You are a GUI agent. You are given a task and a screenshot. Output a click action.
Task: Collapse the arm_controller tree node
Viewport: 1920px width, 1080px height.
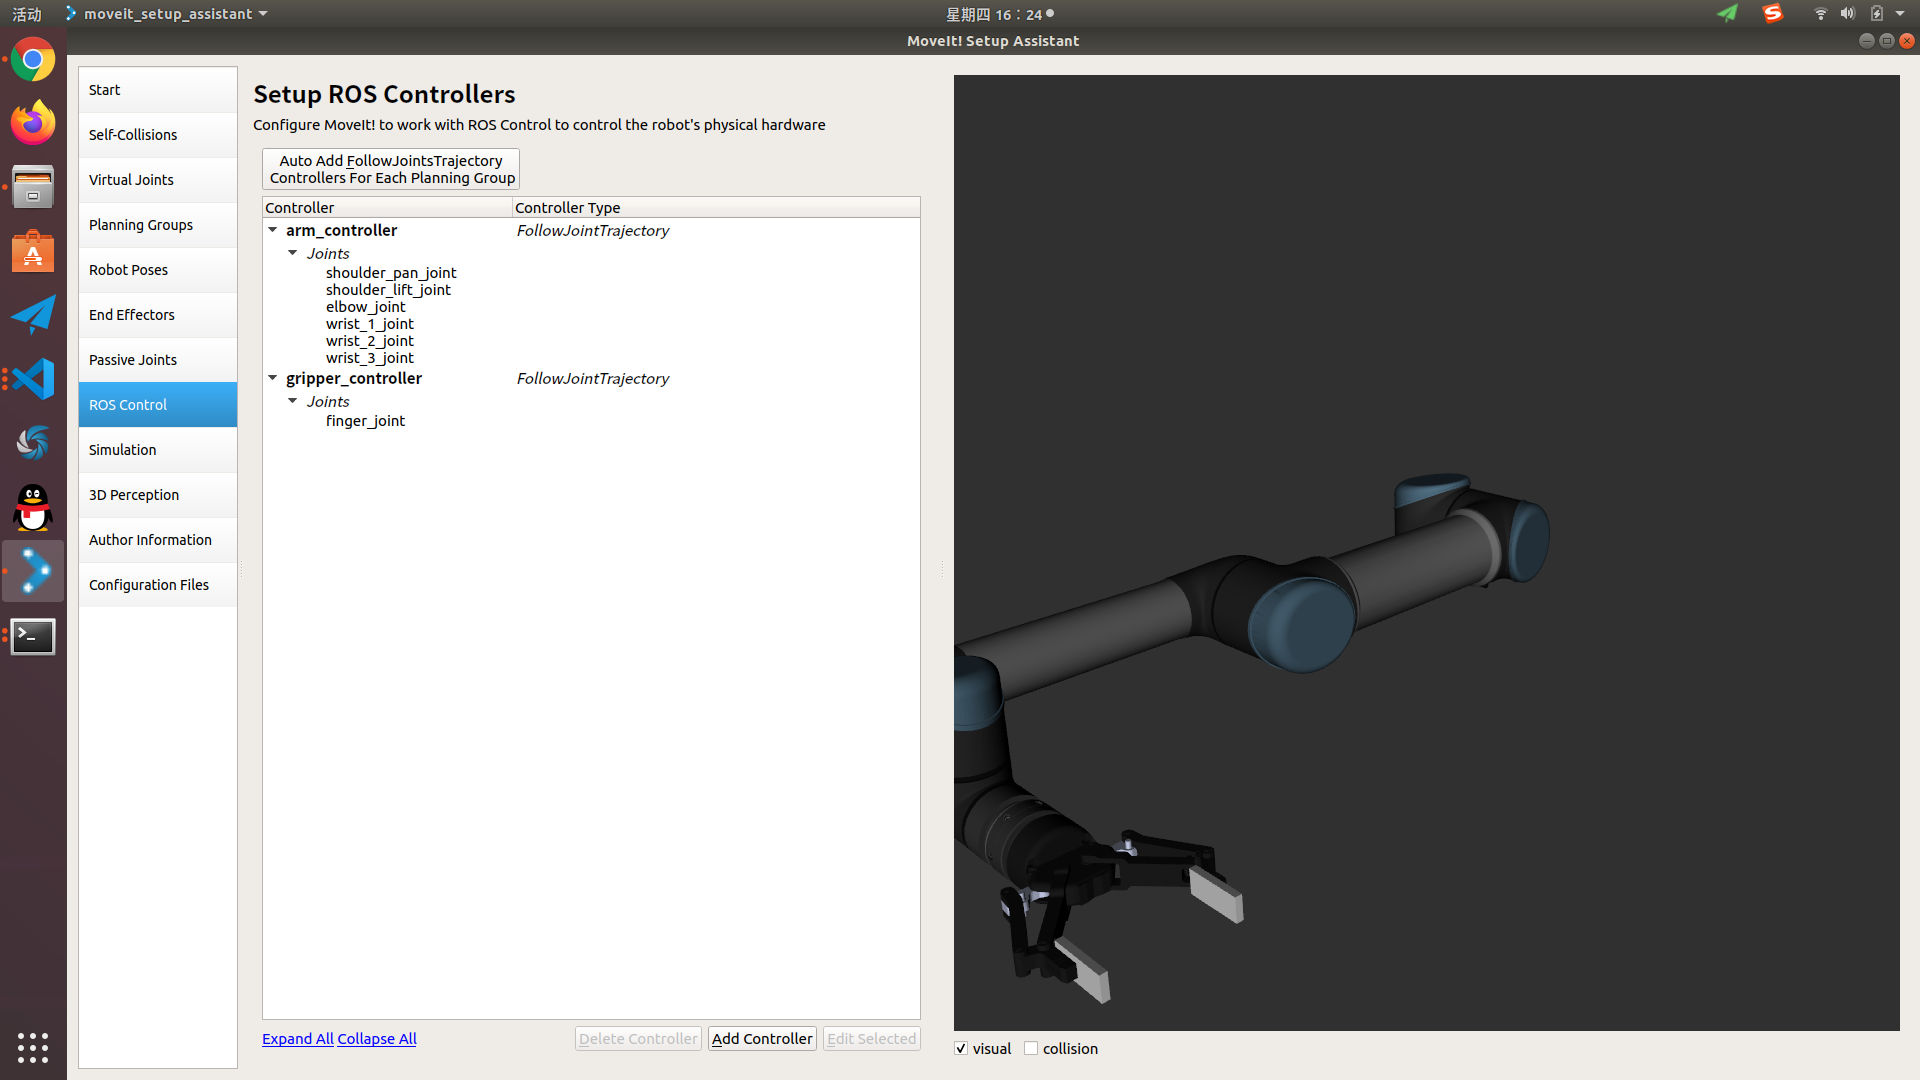(272, 230)
